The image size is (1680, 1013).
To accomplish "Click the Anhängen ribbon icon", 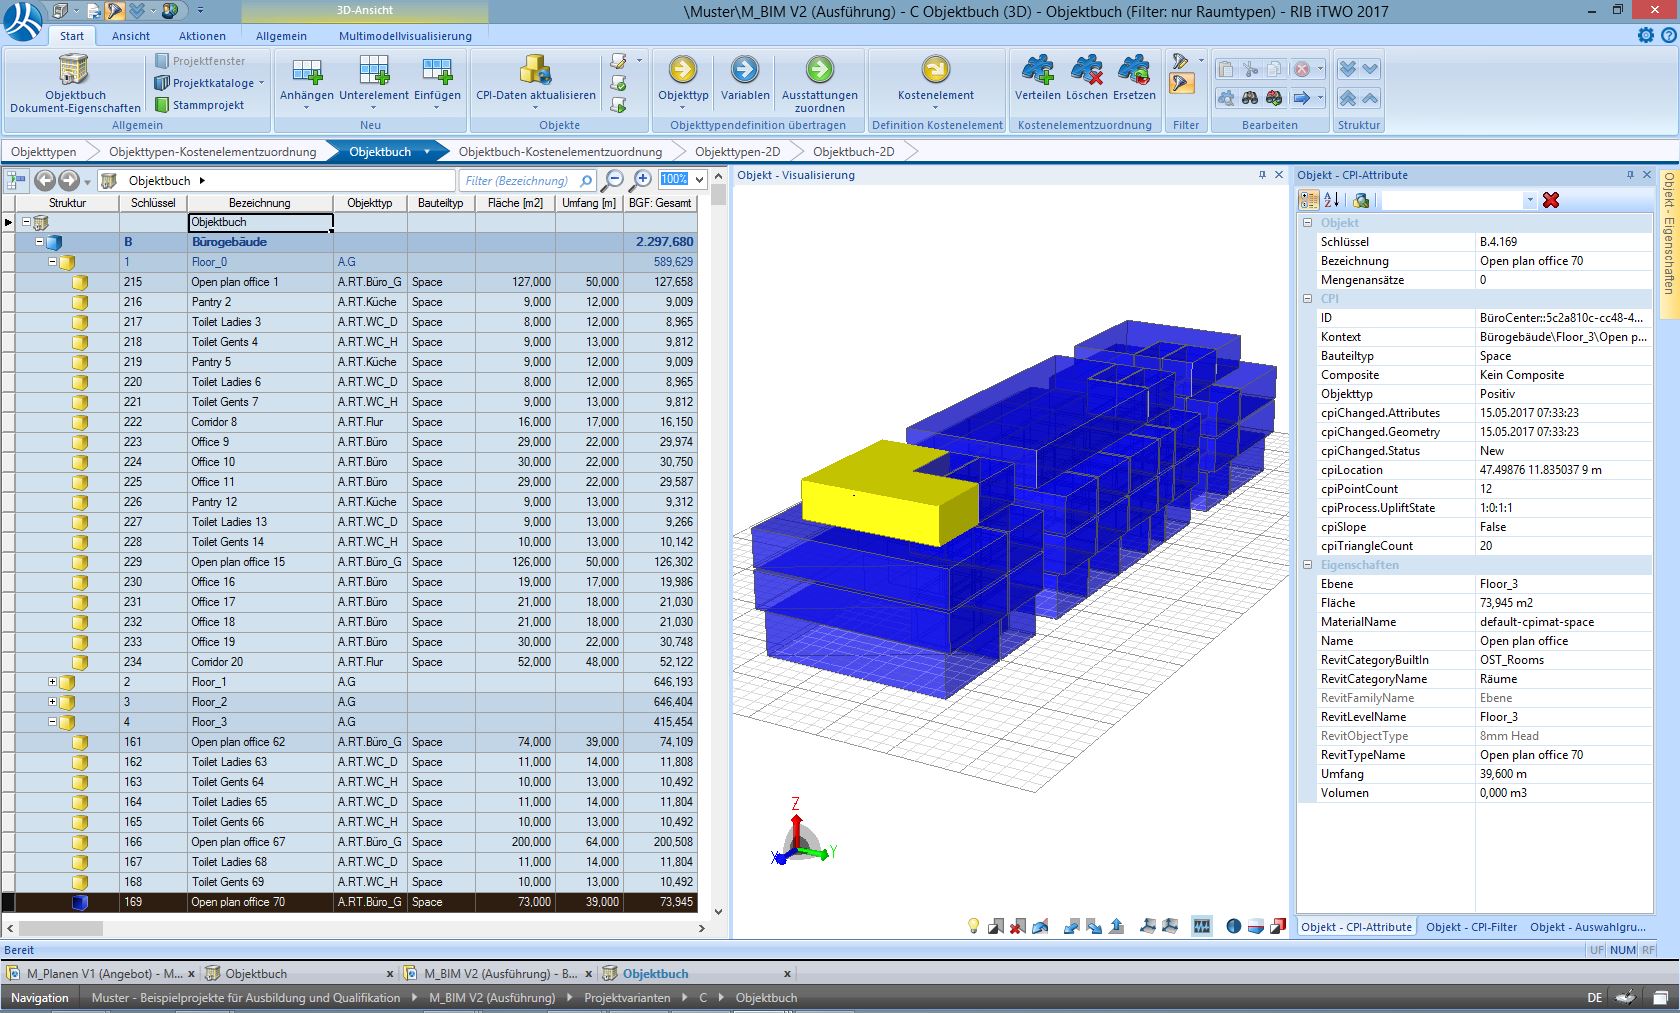I will [x=306, y=72].
